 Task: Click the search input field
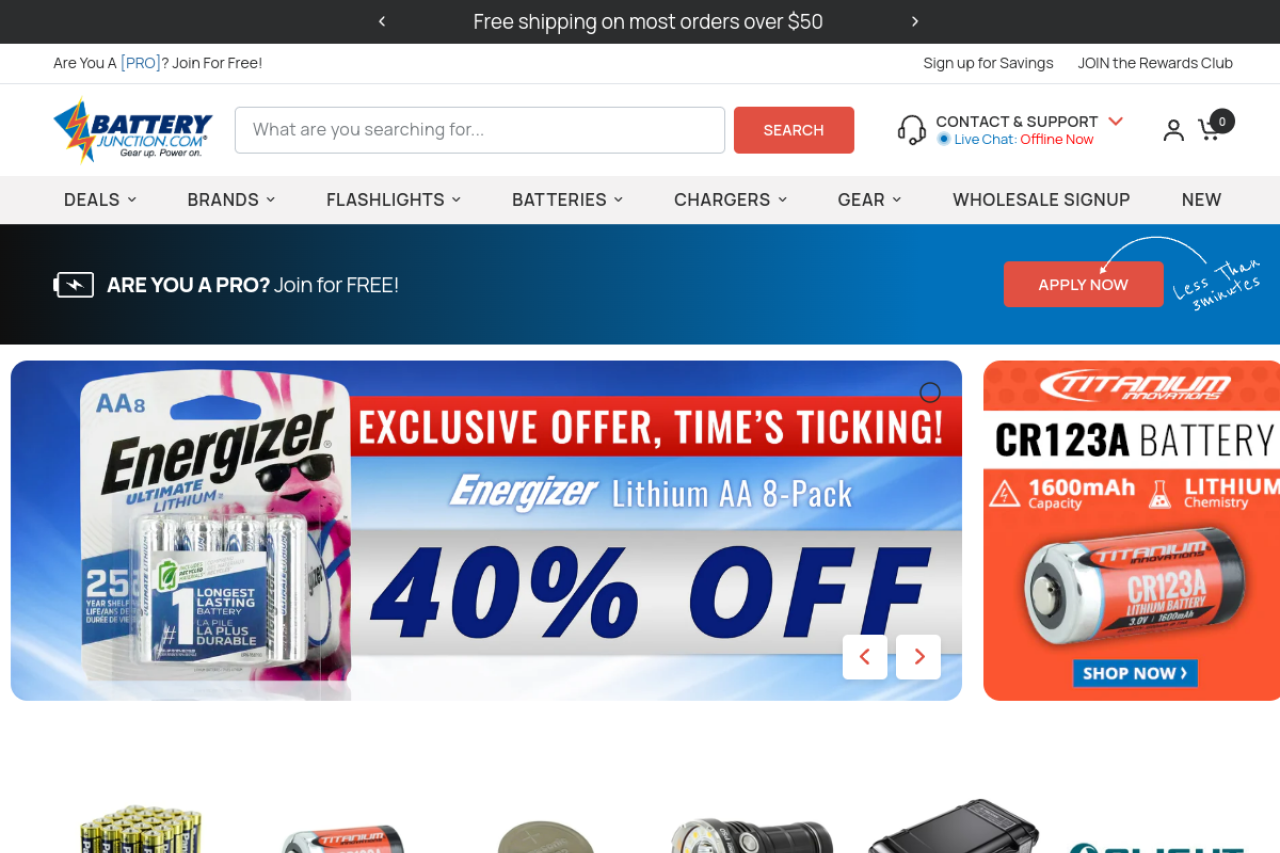[x=480, y=130]
